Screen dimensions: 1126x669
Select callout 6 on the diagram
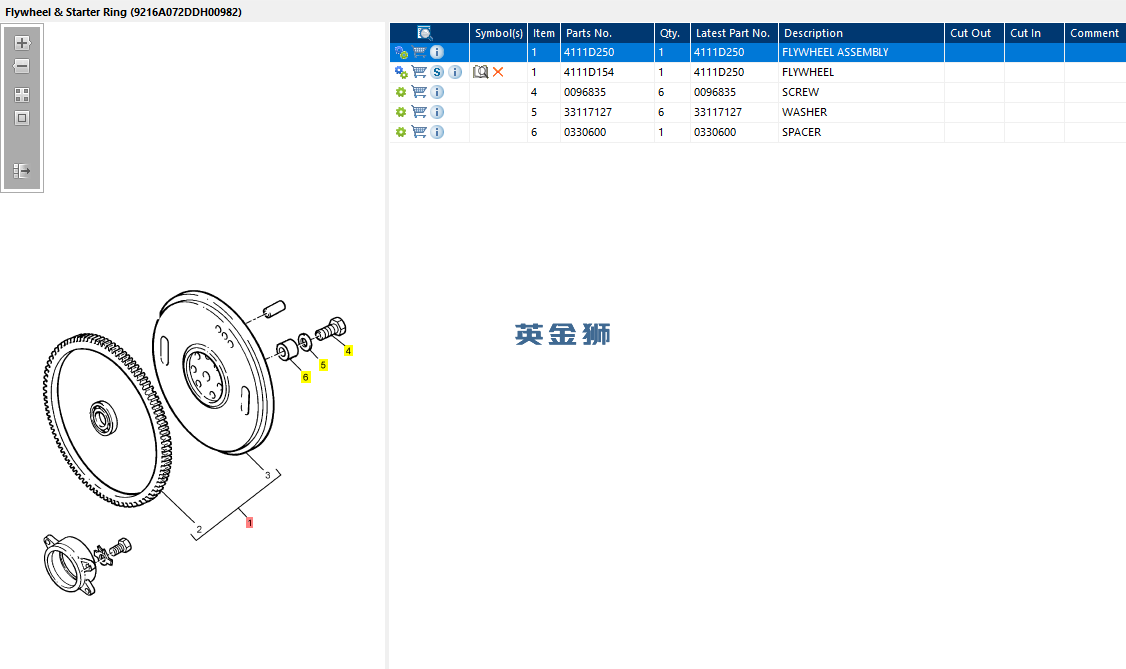305,378
